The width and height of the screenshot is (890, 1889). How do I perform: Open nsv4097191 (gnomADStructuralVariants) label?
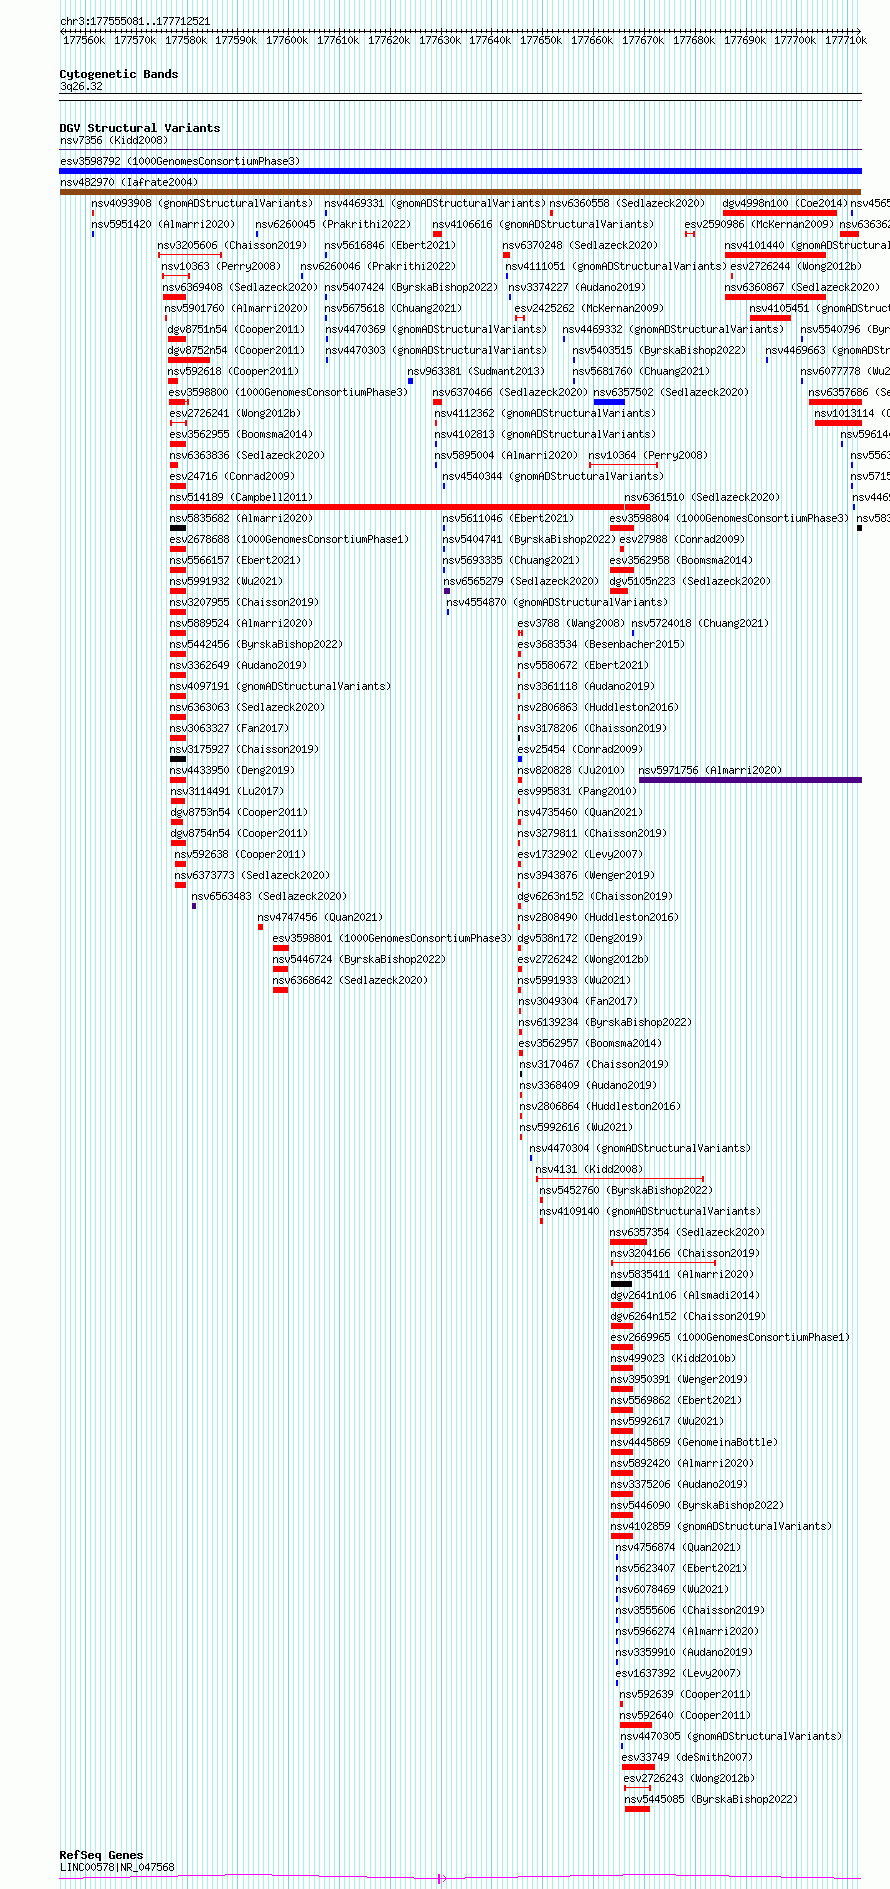tap(280, 686)
